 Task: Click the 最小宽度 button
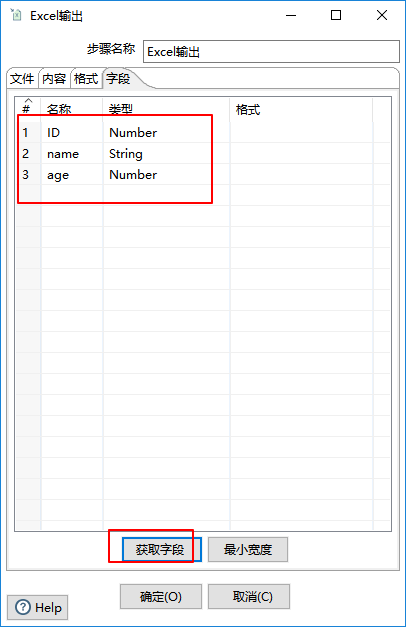(x=248, y=549)
